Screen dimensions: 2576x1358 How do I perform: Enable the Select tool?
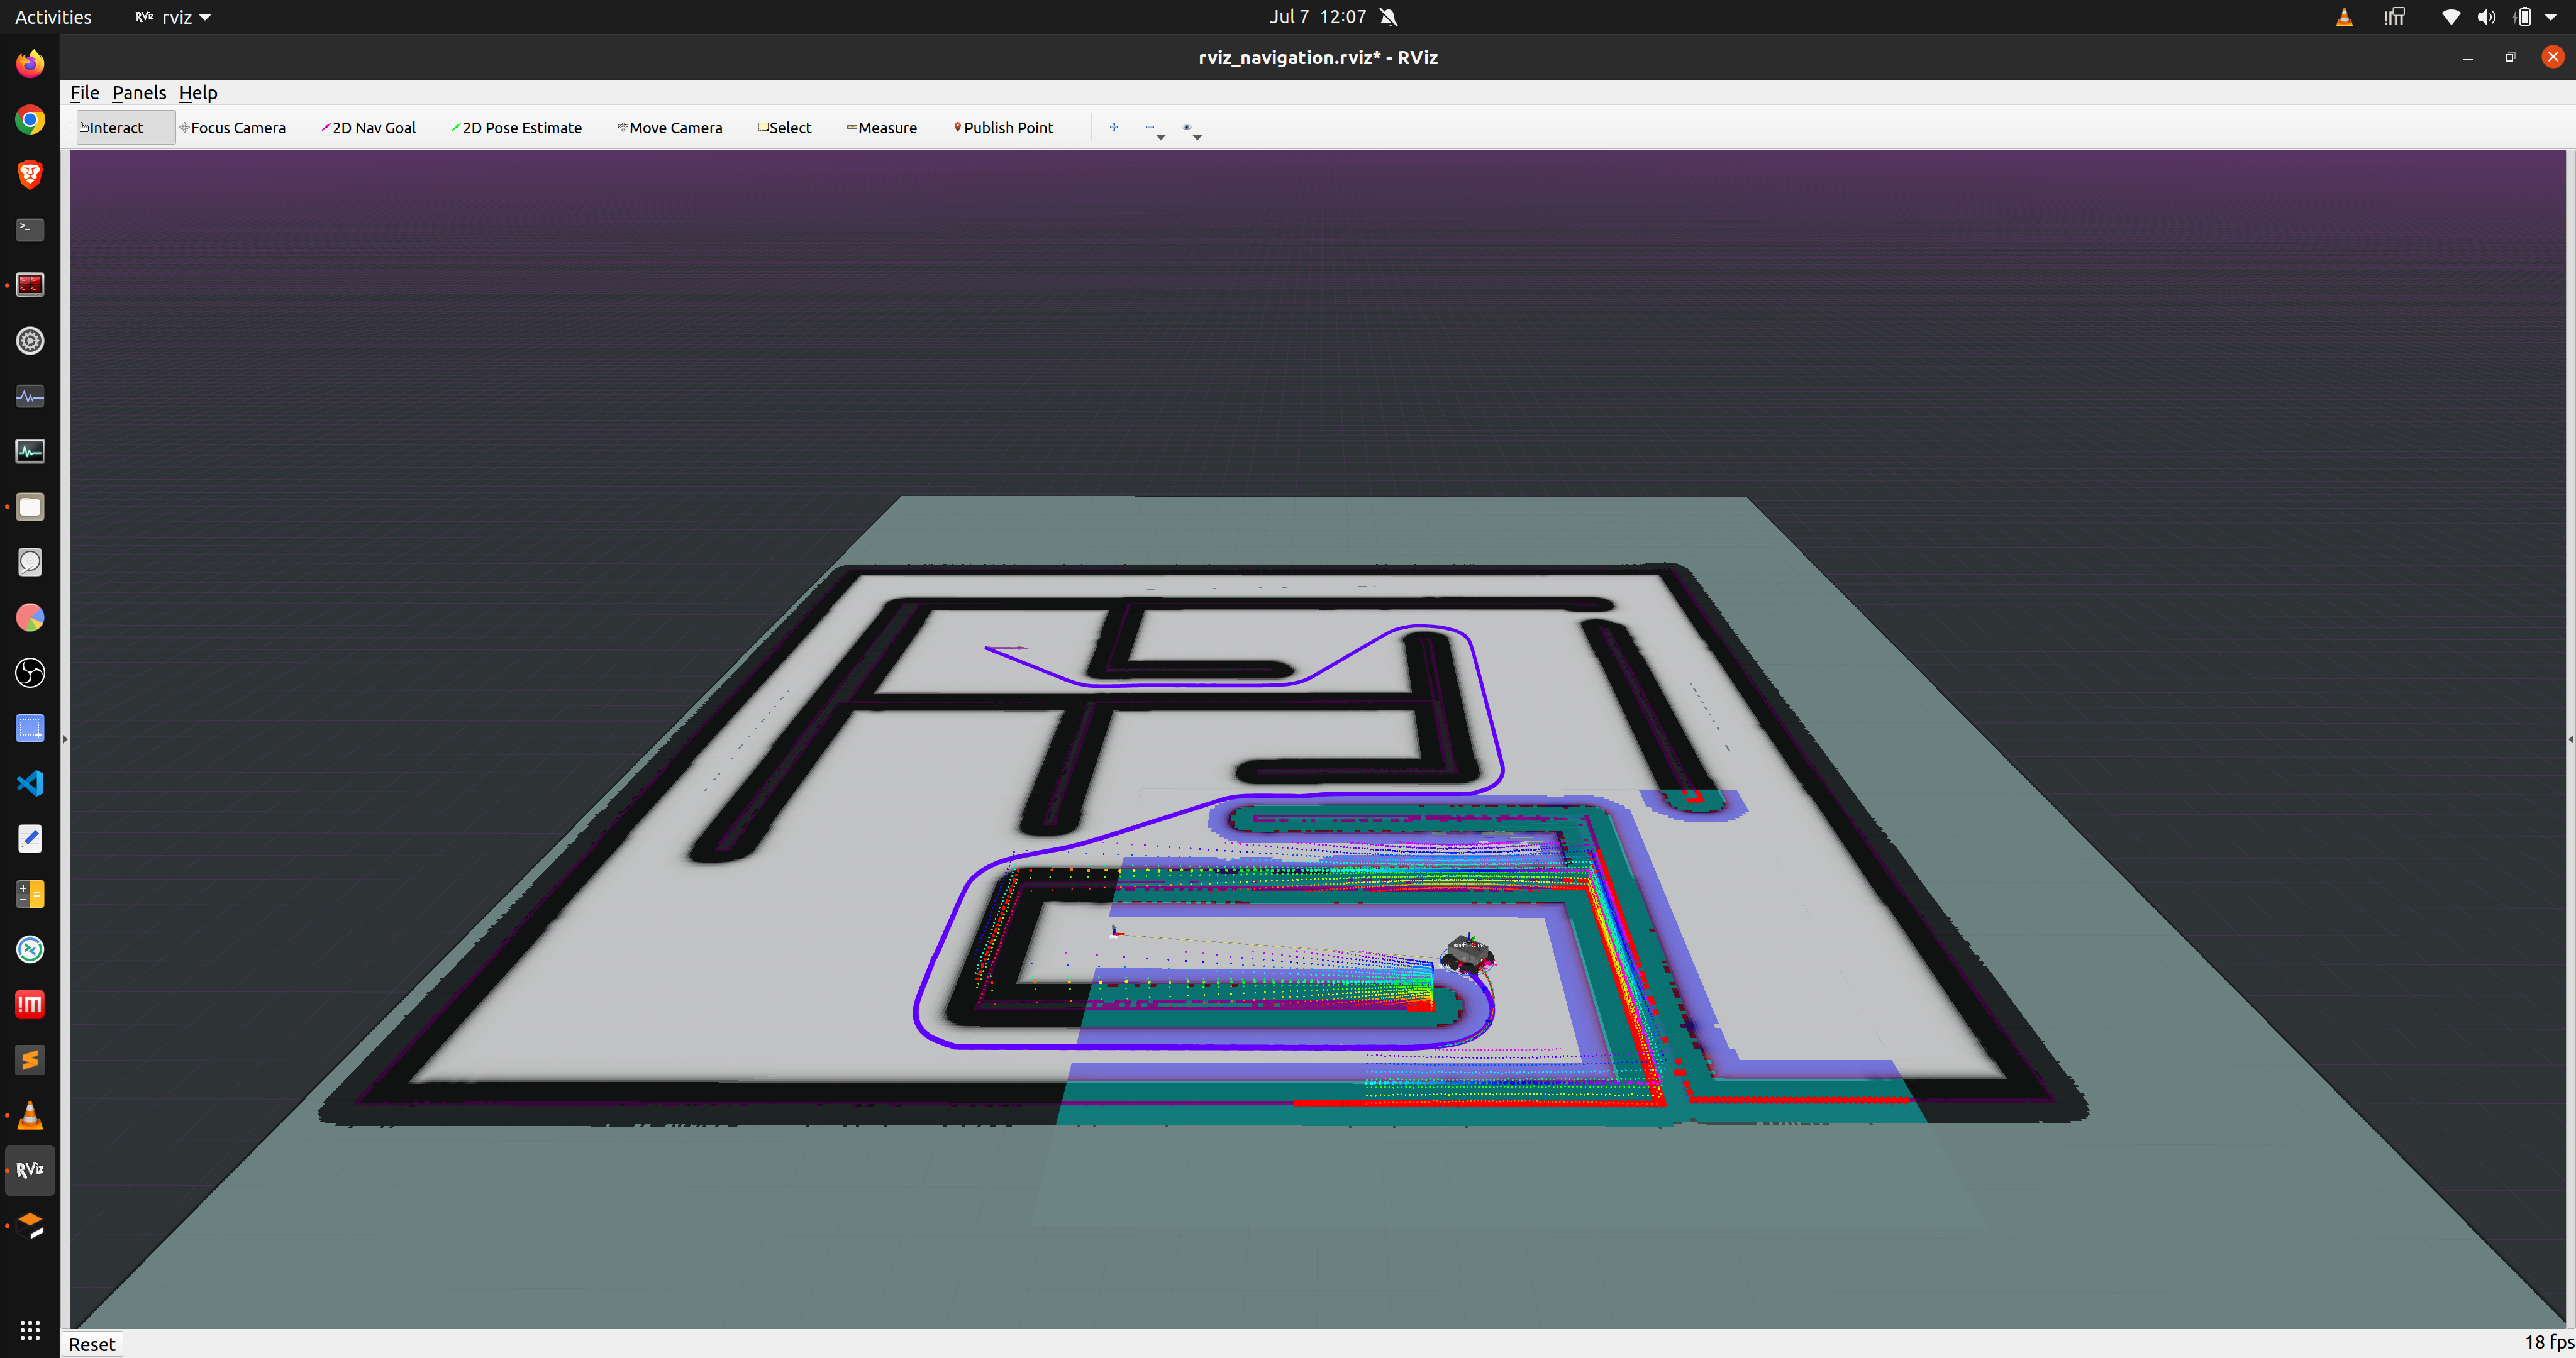click(x=785, y=128)
